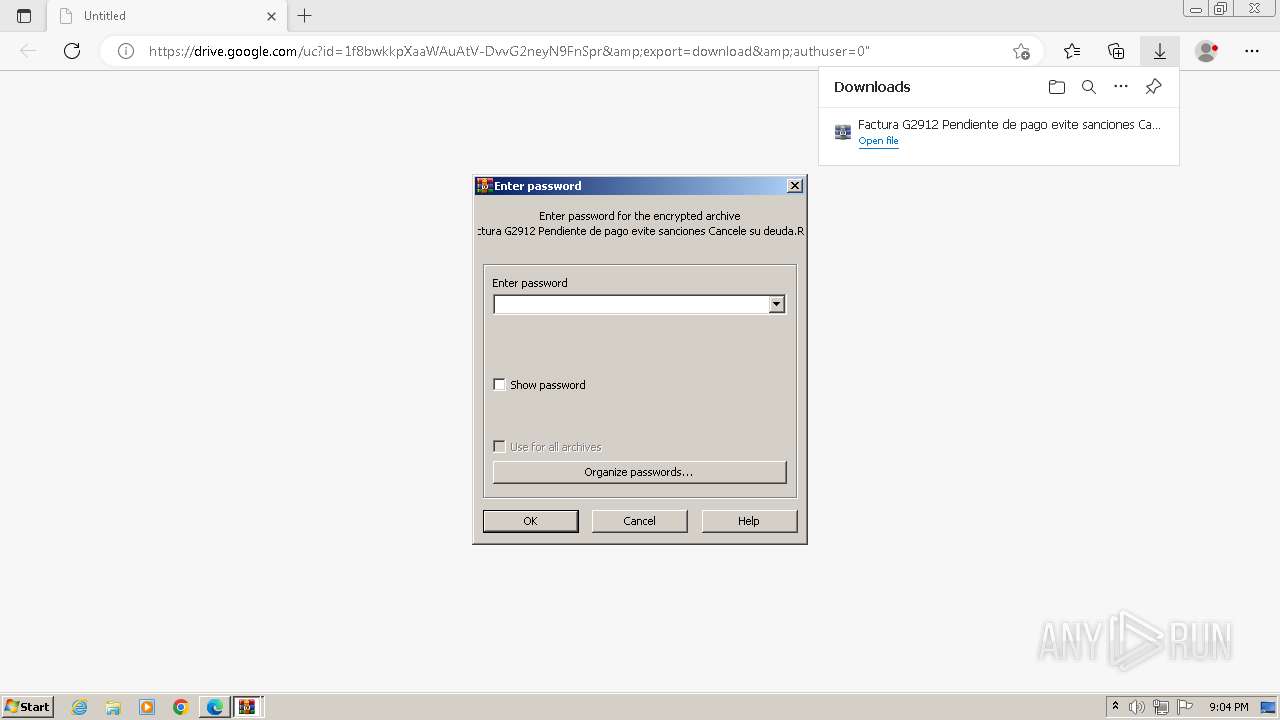Launch Internet Explorer from taskbar

point(79,707)
